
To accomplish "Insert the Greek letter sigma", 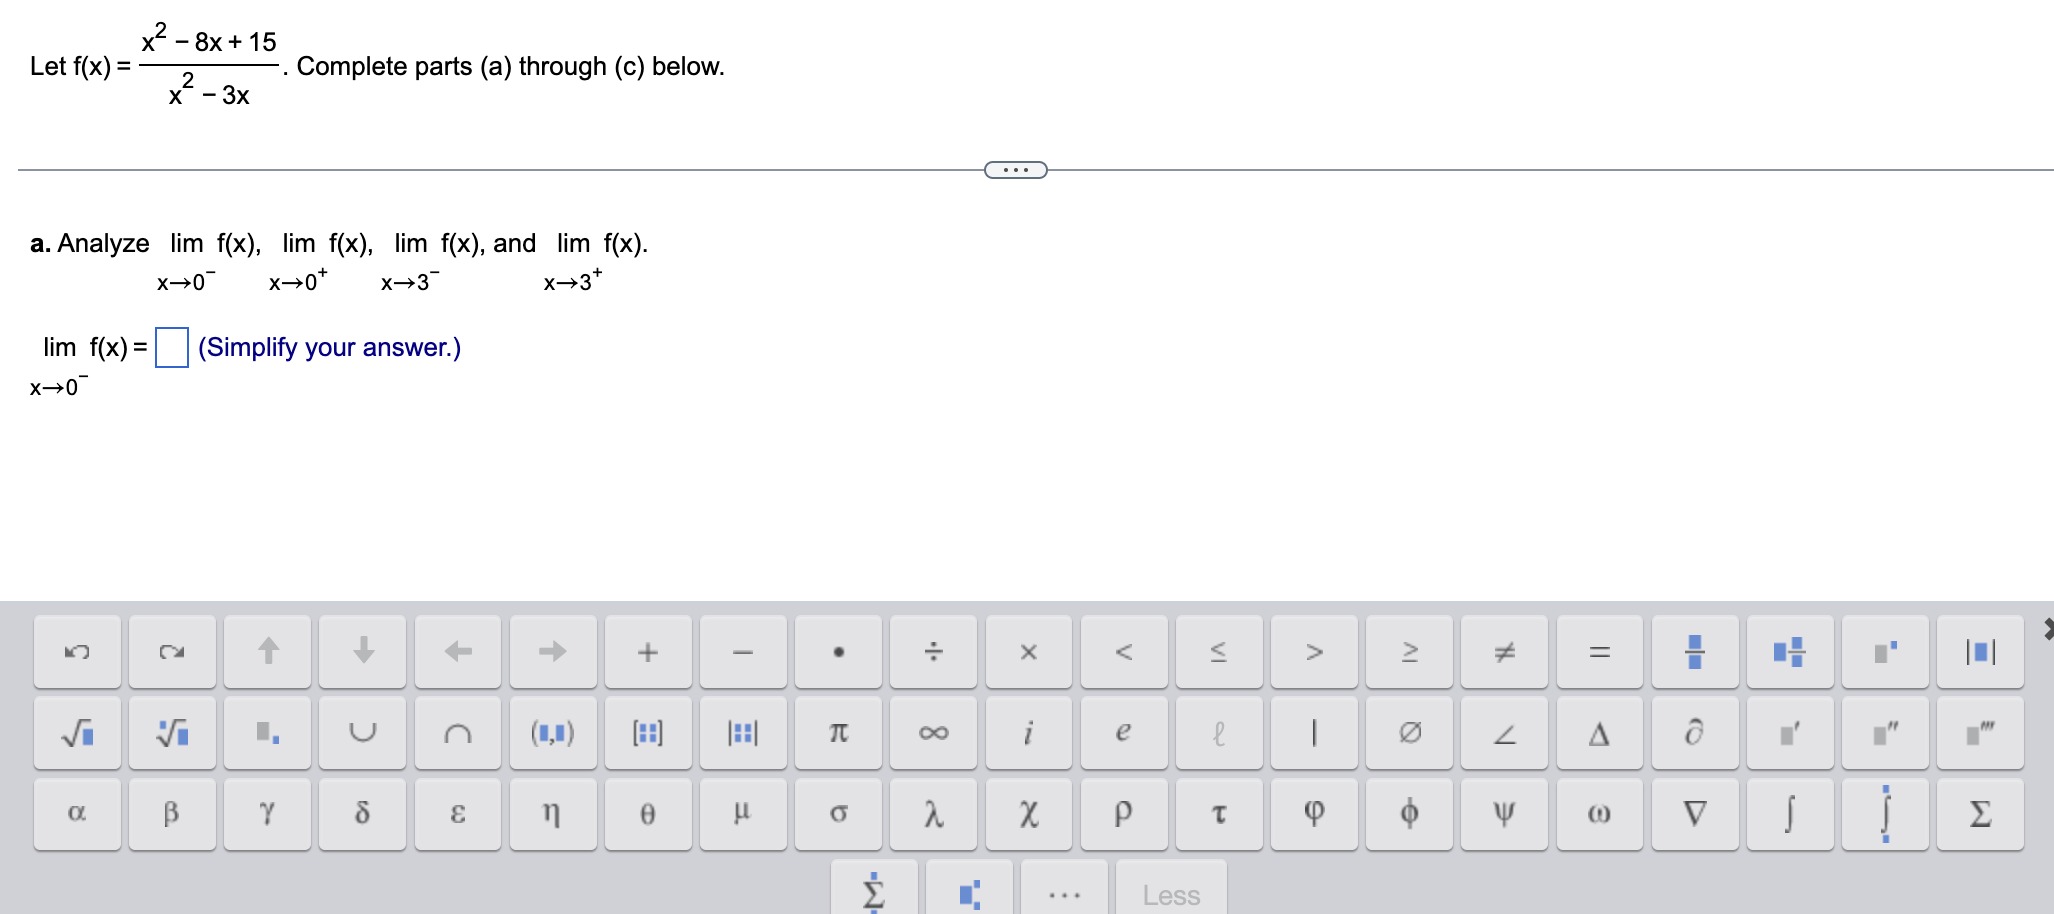I will tap(838, 814).
